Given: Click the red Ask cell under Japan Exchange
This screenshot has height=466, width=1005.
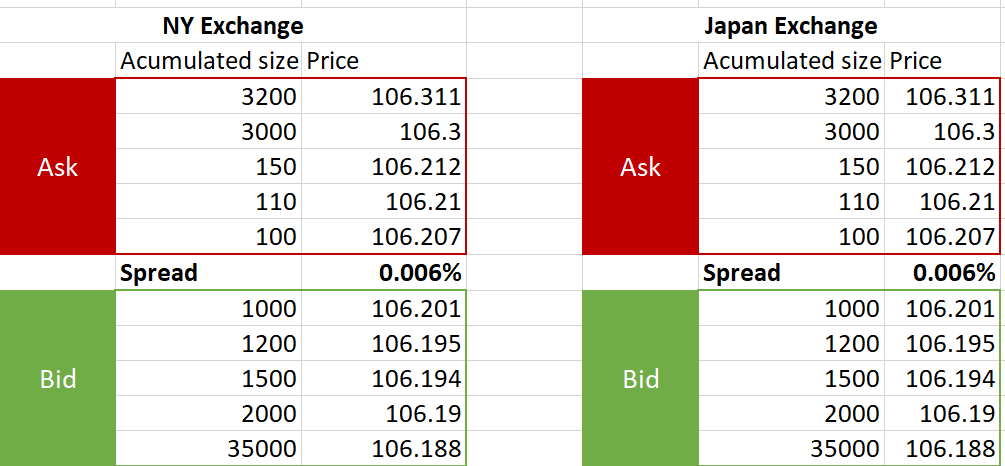Looking at the screenshot, I should (x=640, y=167).
